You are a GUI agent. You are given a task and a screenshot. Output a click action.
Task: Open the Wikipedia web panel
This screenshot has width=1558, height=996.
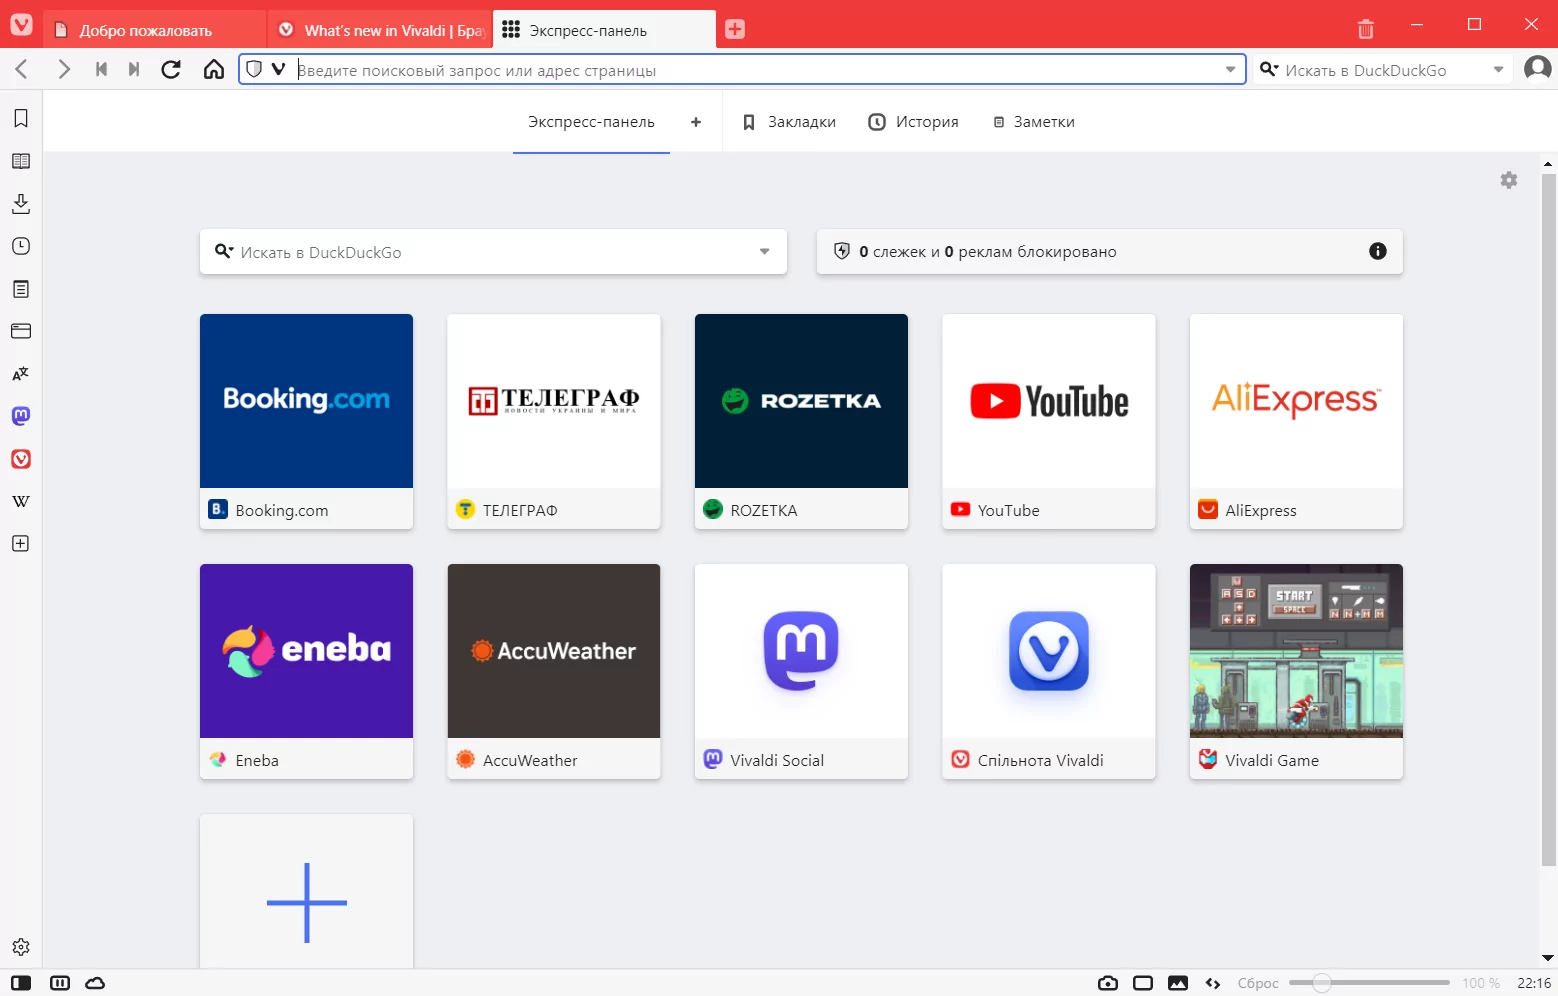[21, 501]
